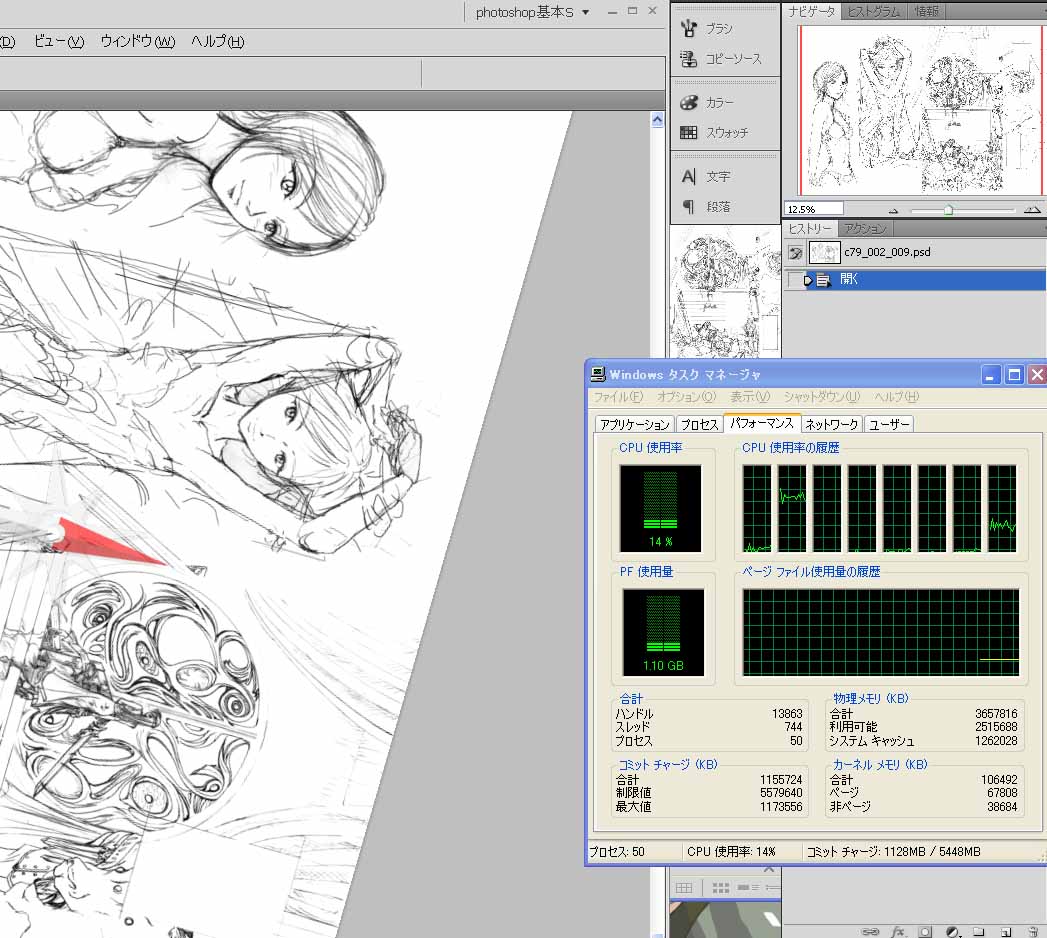This screenshot has height=938, width=1047.
Task: Click the thumbnail tiles view icon in lower panel
Action: [x=720, y=888]
